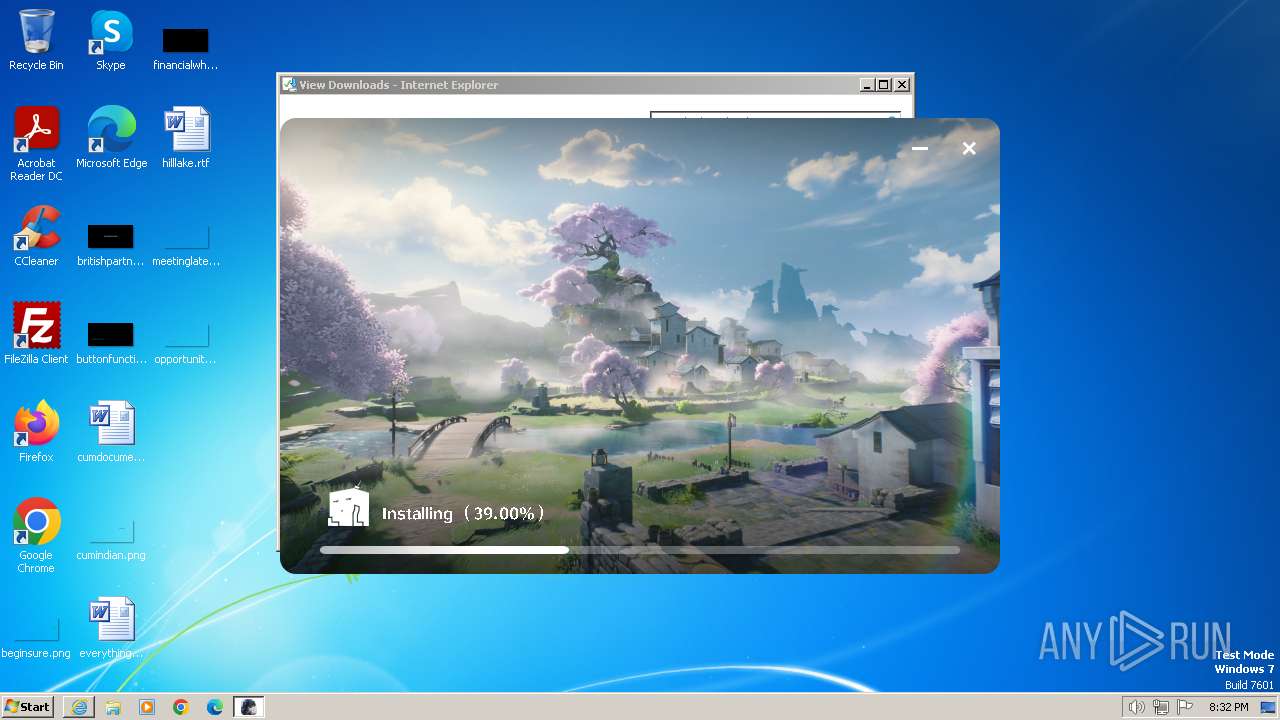The height and width of the screenshot is (720, 1280).
Task: Minimize the game installer window
Action: (x=920, y=148)
